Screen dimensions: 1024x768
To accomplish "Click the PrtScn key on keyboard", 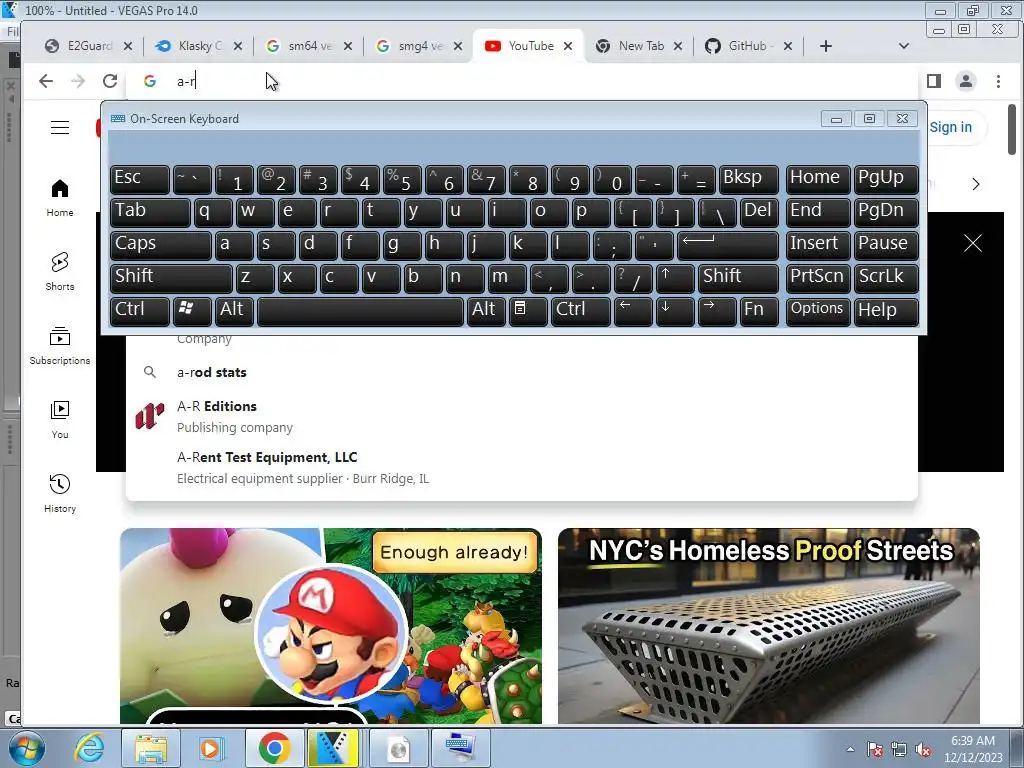I will click(x=818, y=278).
